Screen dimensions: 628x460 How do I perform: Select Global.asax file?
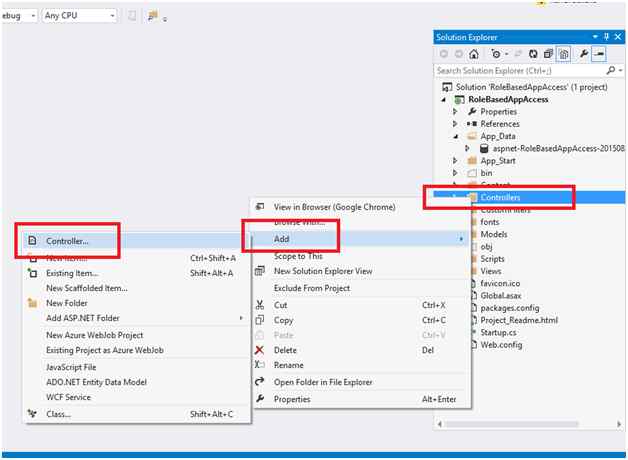(x=501, y=296)
